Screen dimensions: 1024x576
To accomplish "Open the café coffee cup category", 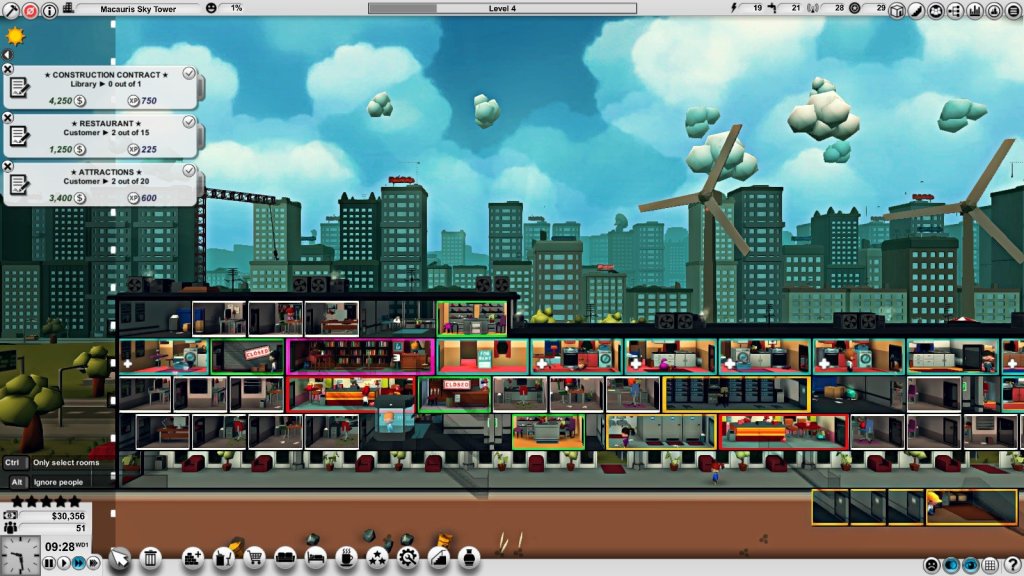I will click(347, 559).
